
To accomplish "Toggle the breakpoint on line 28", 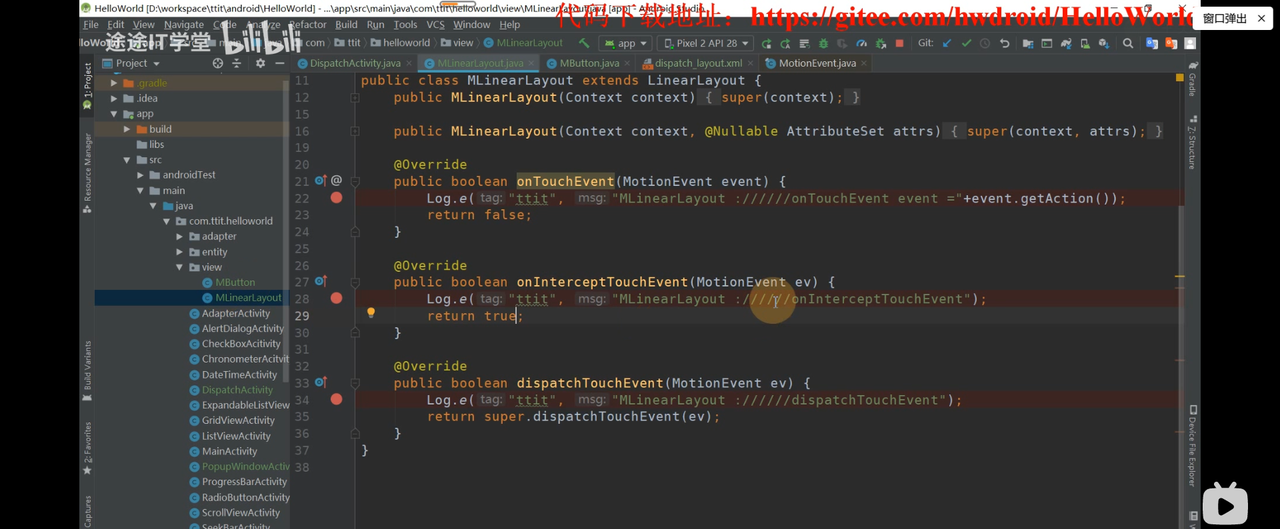I will pyautogui.click(x=337, y=298).
